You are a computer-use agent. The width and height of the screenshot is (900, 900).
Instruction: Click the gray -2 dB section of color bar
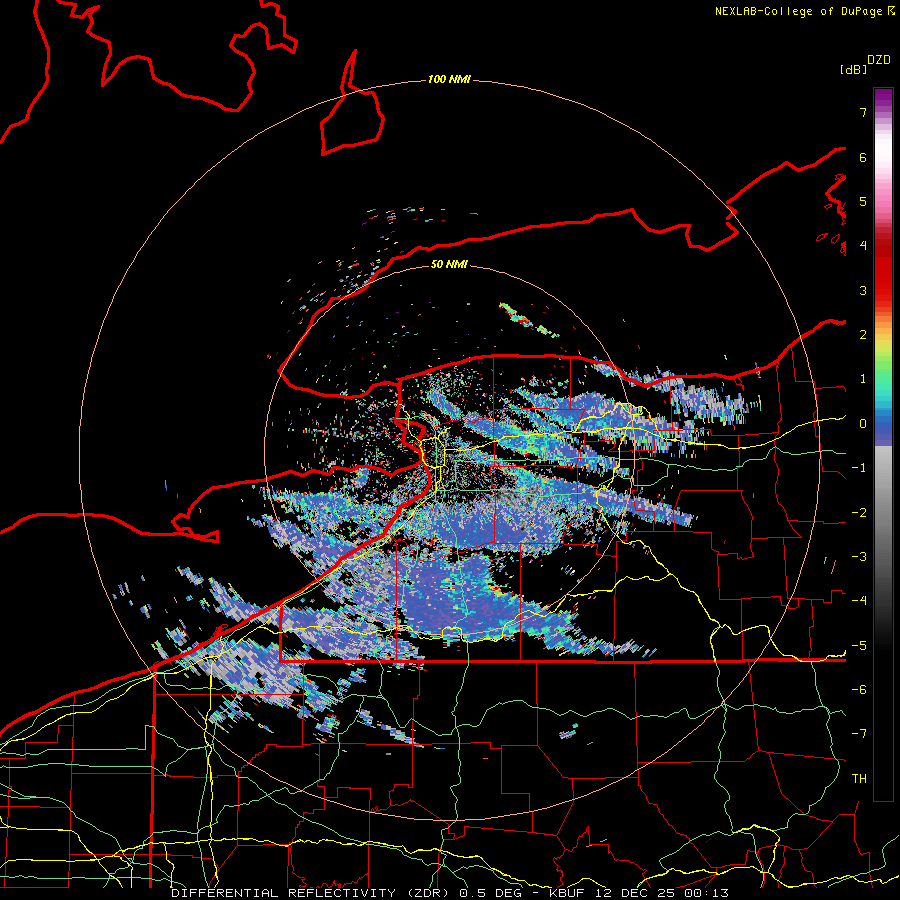[883, 513]
